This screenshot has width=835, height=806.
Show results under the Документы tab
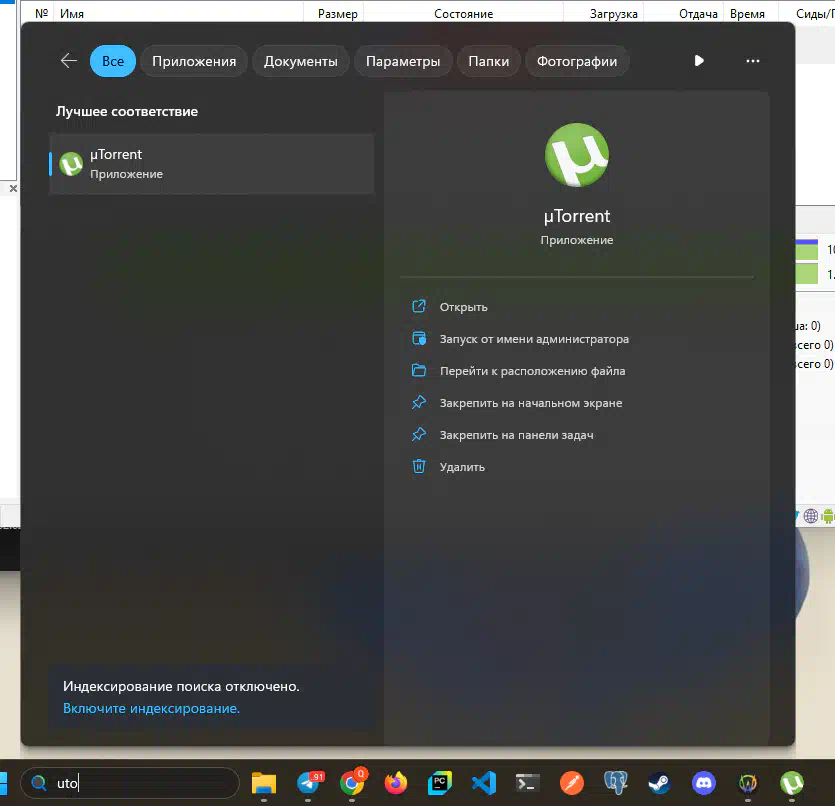tap(301, 61)
